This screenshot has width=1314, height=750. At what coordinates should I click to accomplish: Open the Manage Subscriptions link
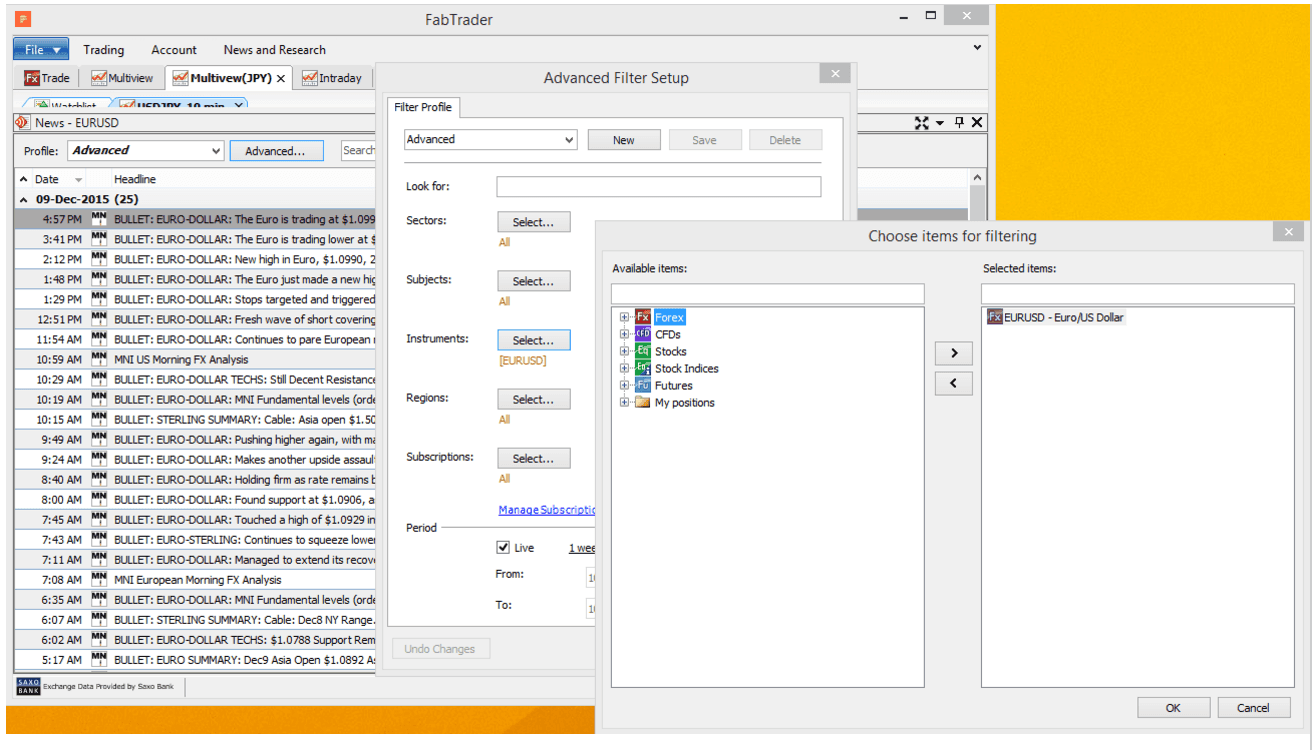pos(547,510)
